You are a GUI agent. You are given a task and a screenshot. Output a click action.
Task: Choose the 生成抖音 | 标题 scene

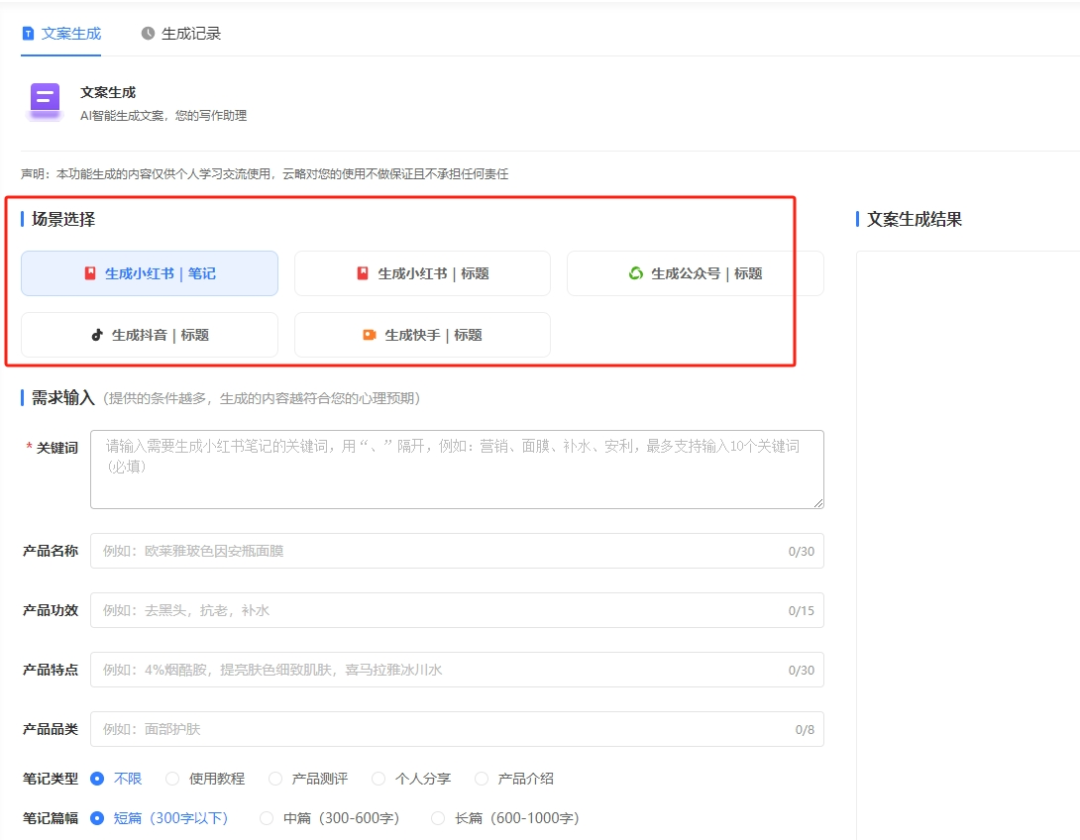click(x=149, y=335)
